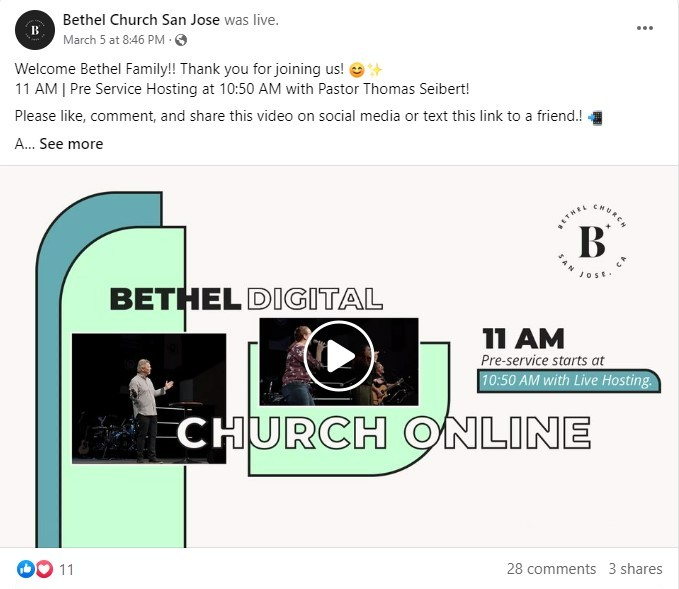Open the Bethel Church San Jose page name
The width and height of the screenshot is (679, 589).
(141, 20)
